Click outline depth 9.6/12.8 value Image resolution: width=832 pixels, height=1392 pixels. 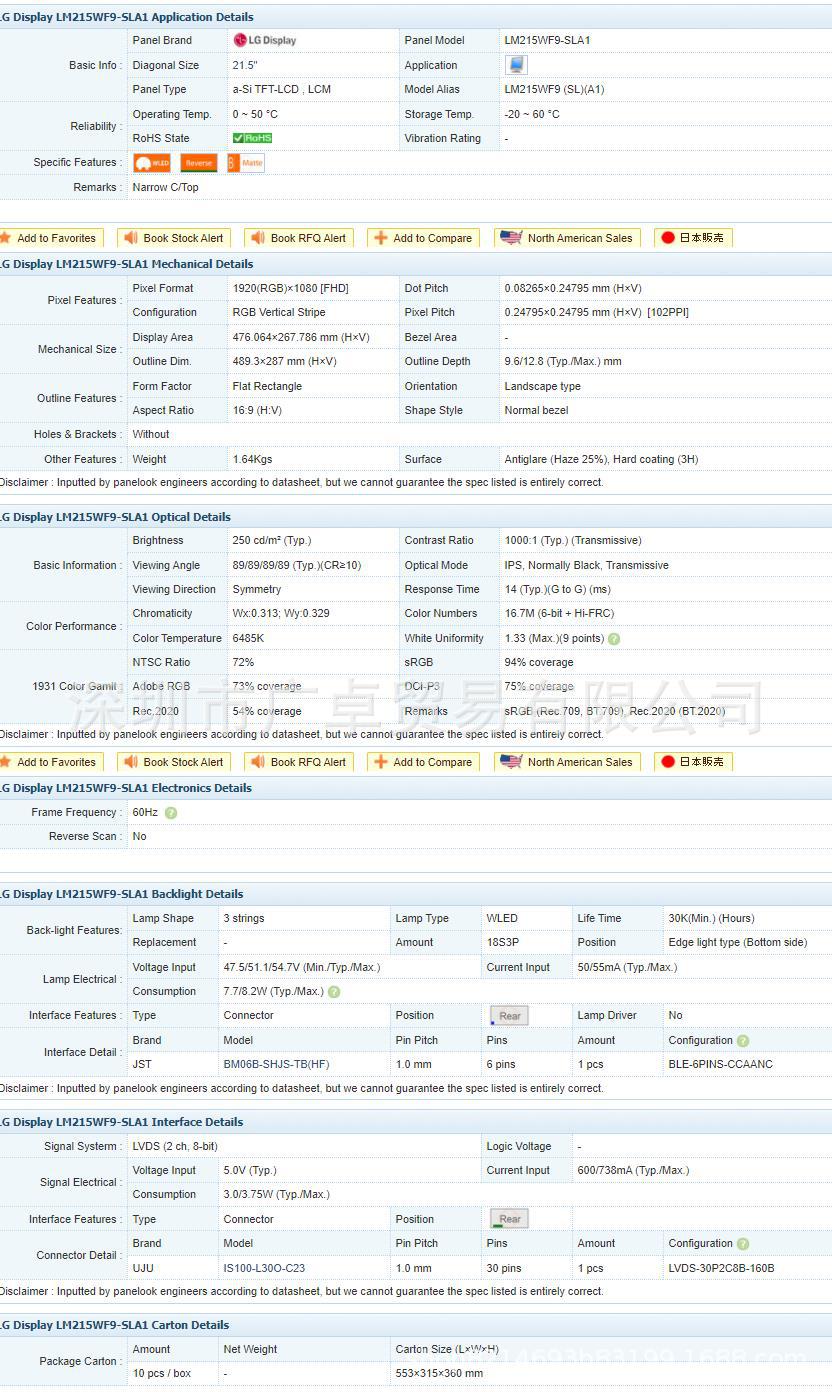563,361
